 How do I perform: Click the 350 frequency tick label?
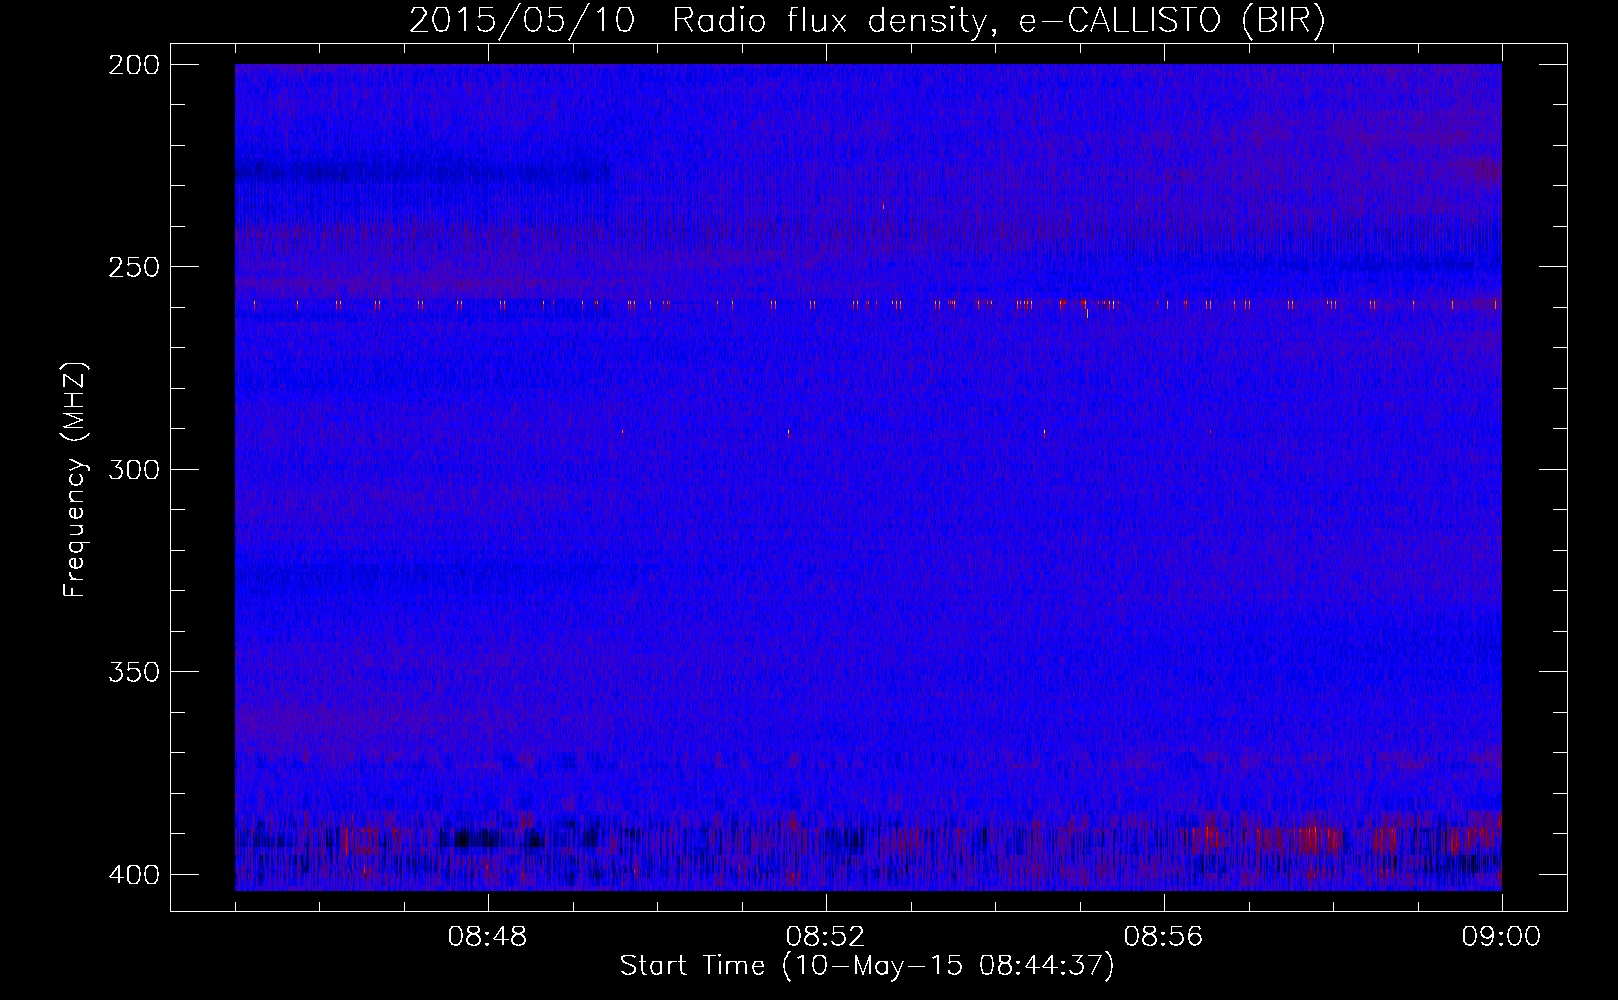pos(133,671)
